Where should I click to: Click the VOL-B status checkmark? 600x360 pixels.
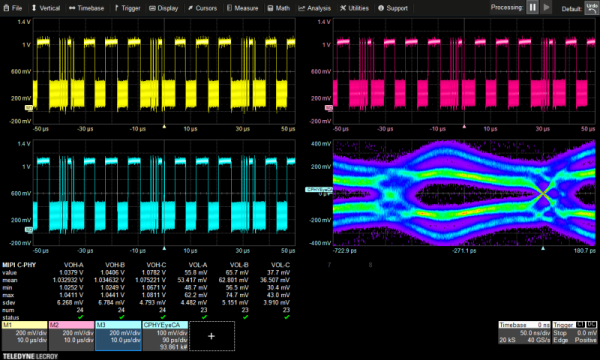pyautogui.click(x=246, y=317)
